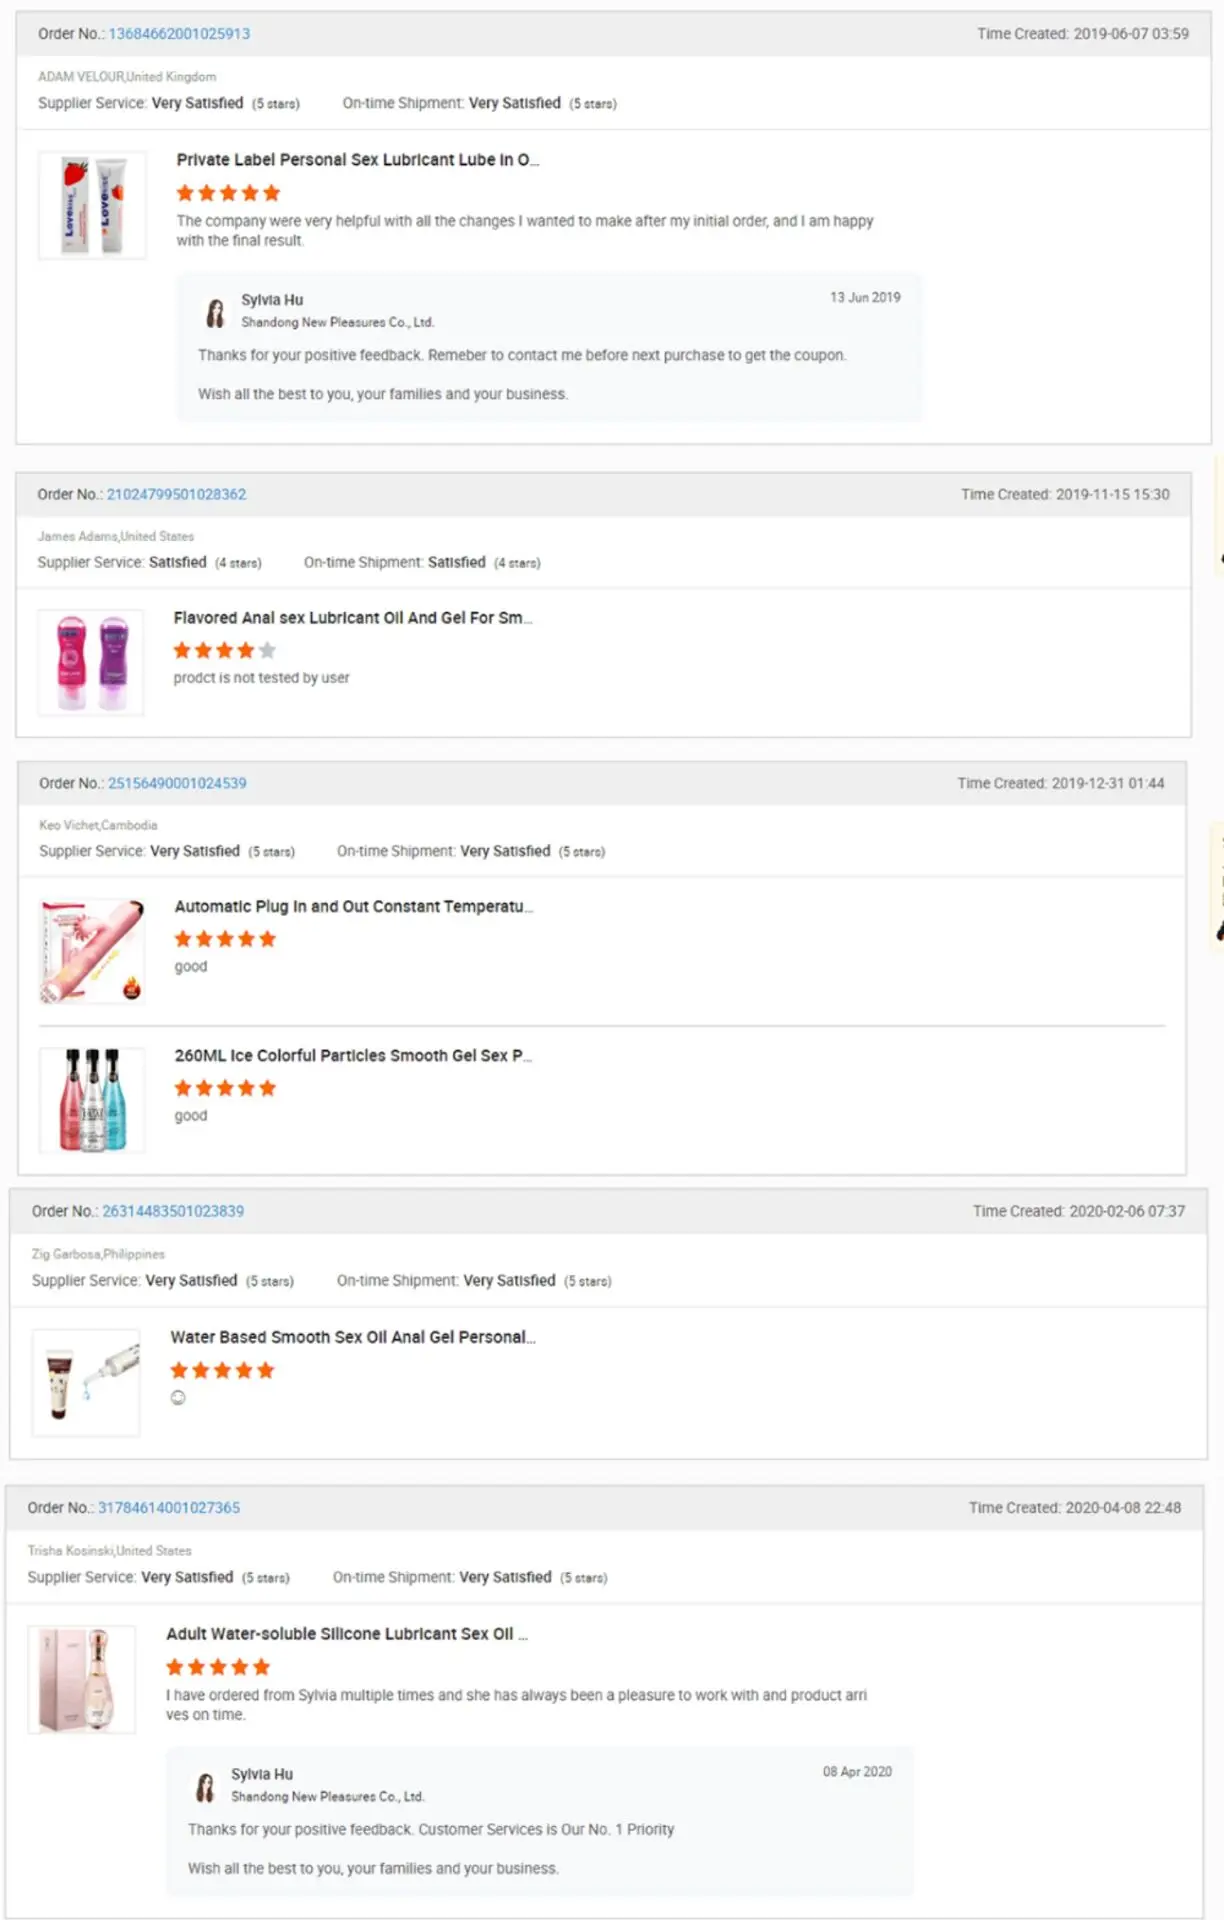Viewport: 1224px width, 1920px height.
Task: Open order number 26314483501023839 link
Action: 173,1212
